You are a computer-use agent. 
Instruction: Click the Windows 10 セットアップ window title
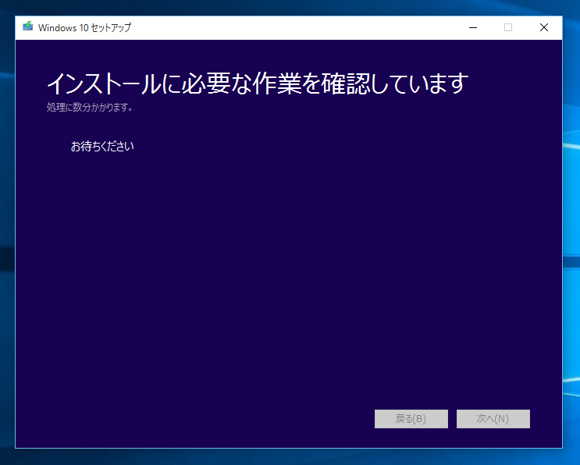point(85,28)
